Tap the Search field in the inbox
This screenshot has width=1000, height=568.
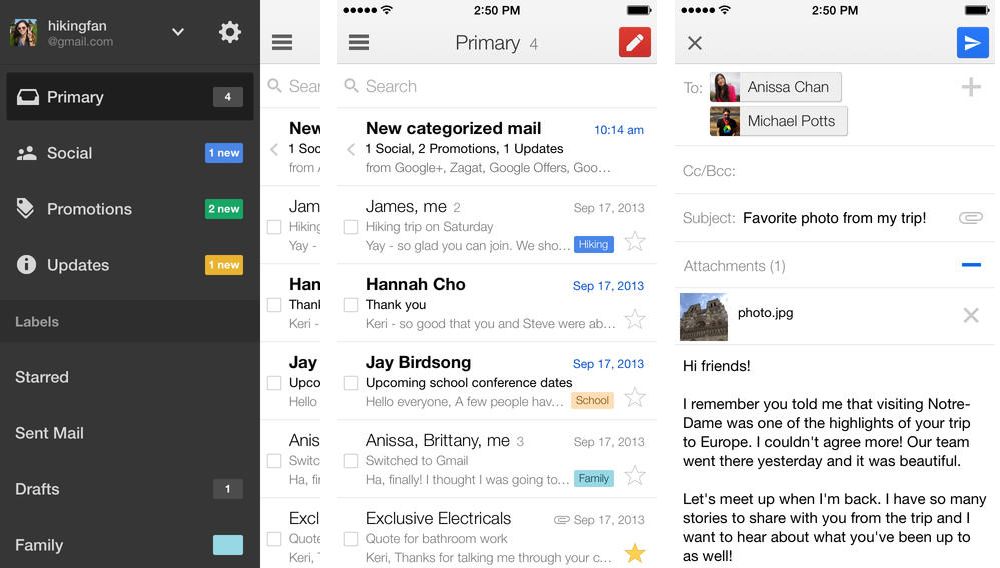point(497,87)
